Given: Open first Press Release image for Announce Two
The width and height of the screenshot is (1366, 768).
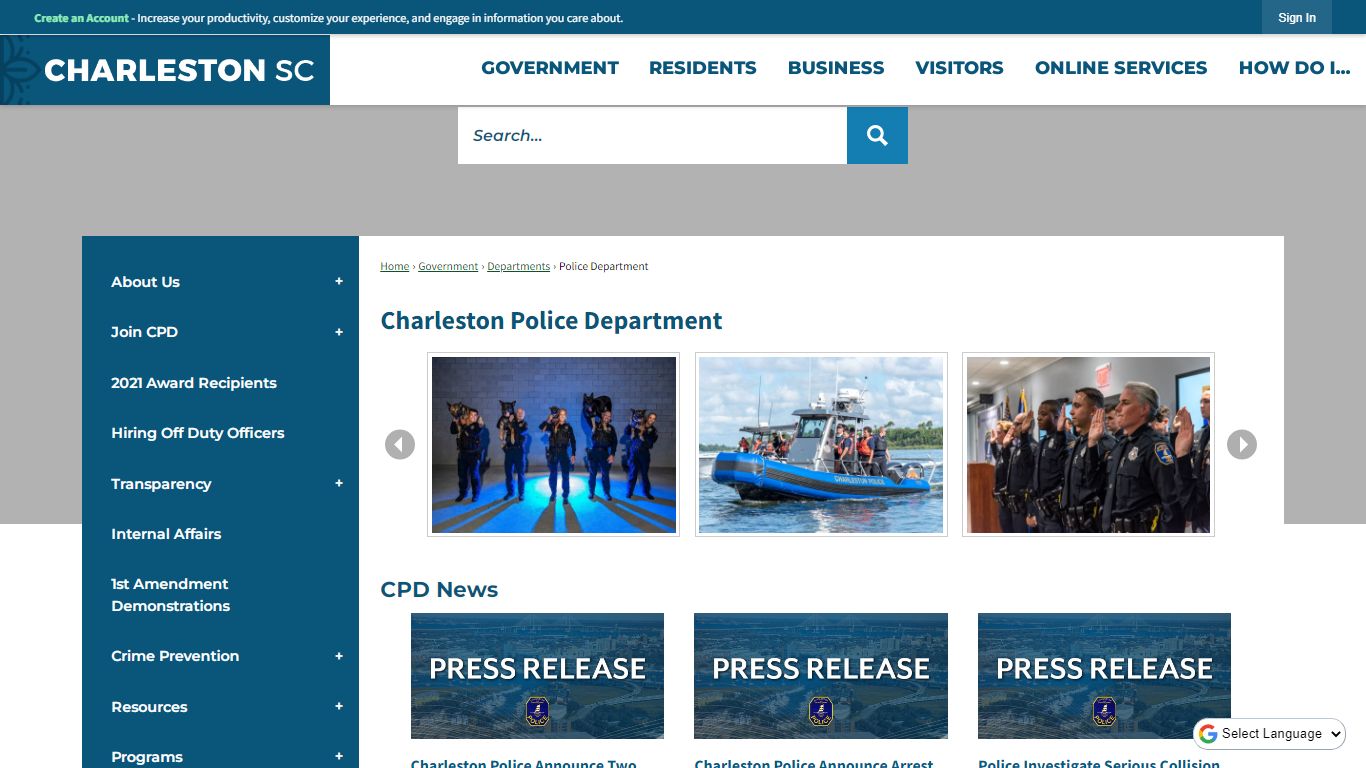Looking at the screenshot, I should point(537,676).
